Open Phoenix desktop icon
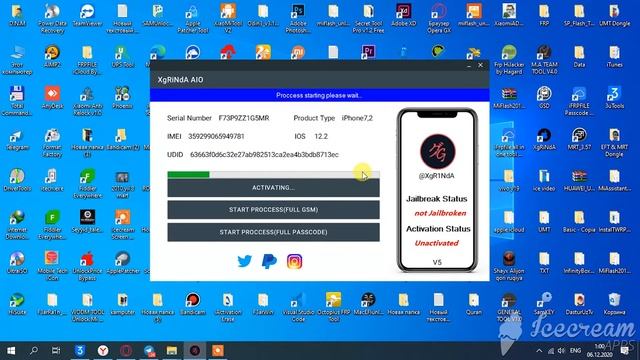640x360 pixels. (x=122, y=98)
